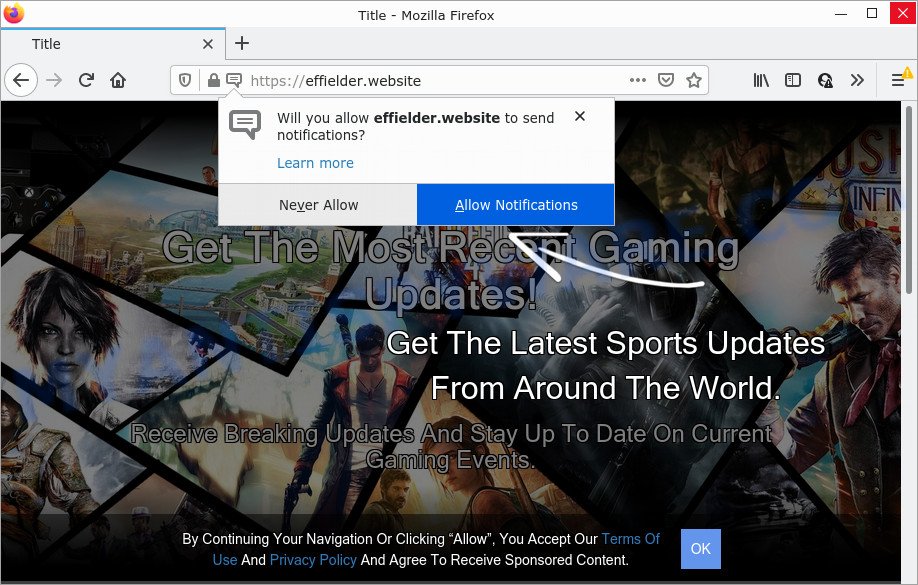Choose Never Allow for notifications
The image size is (918, 585).
(x=318, y=205)
